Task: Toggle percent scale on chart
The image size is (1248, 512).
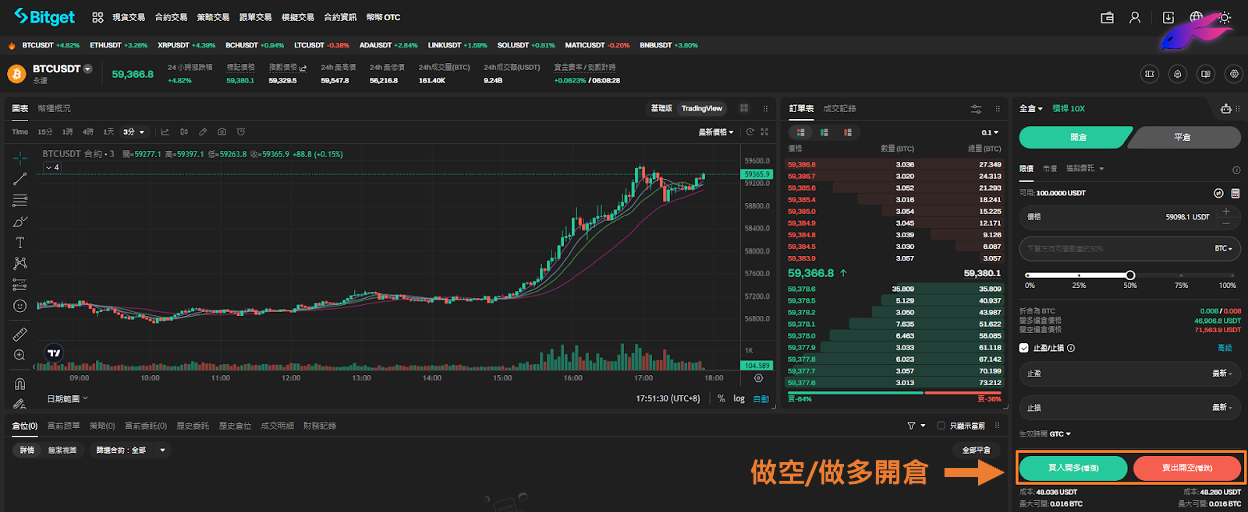Action: point(721,398)
